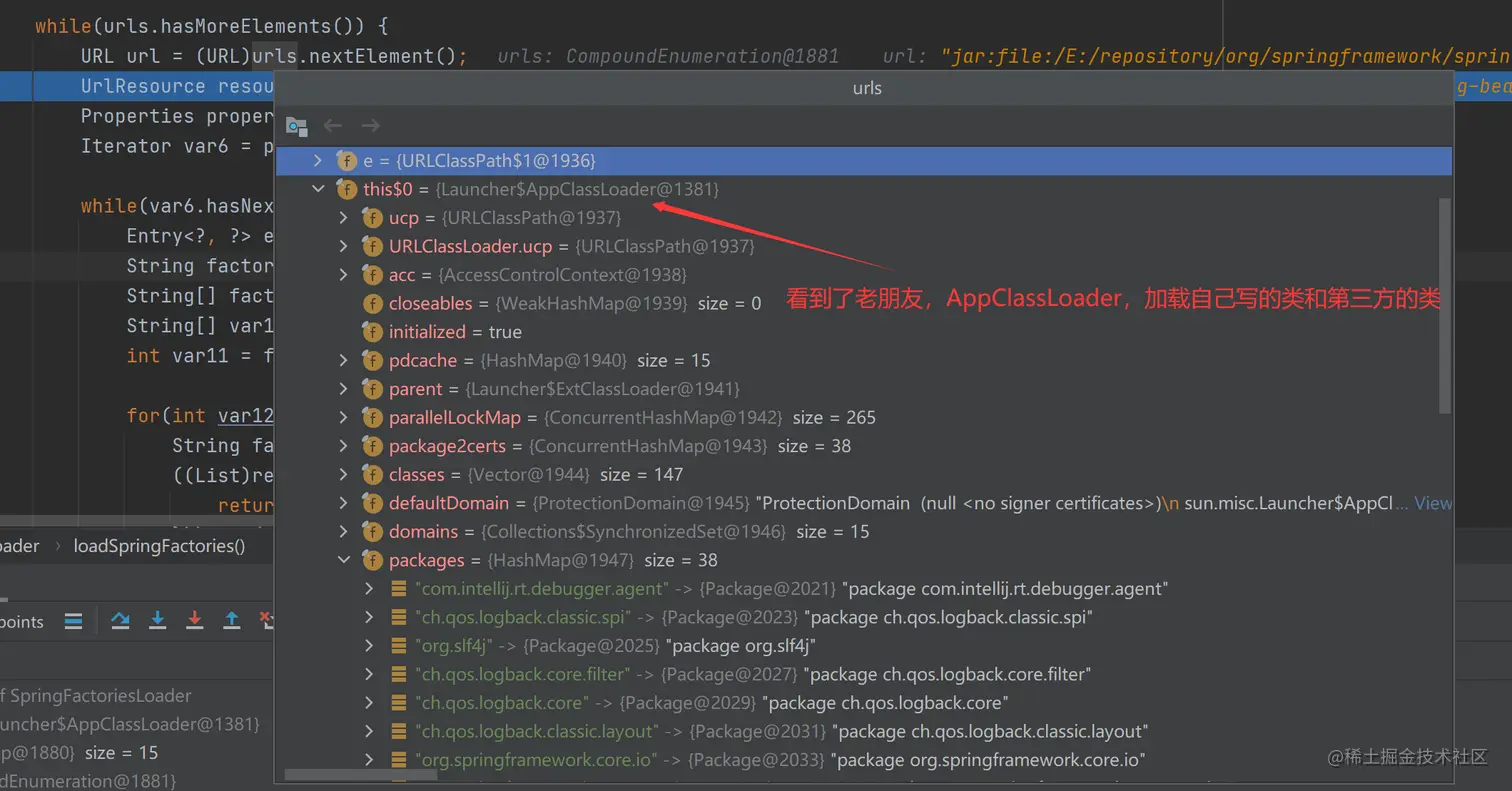
Task: Click the Show Execution Point lines icon
Action: tap(73, 621)
